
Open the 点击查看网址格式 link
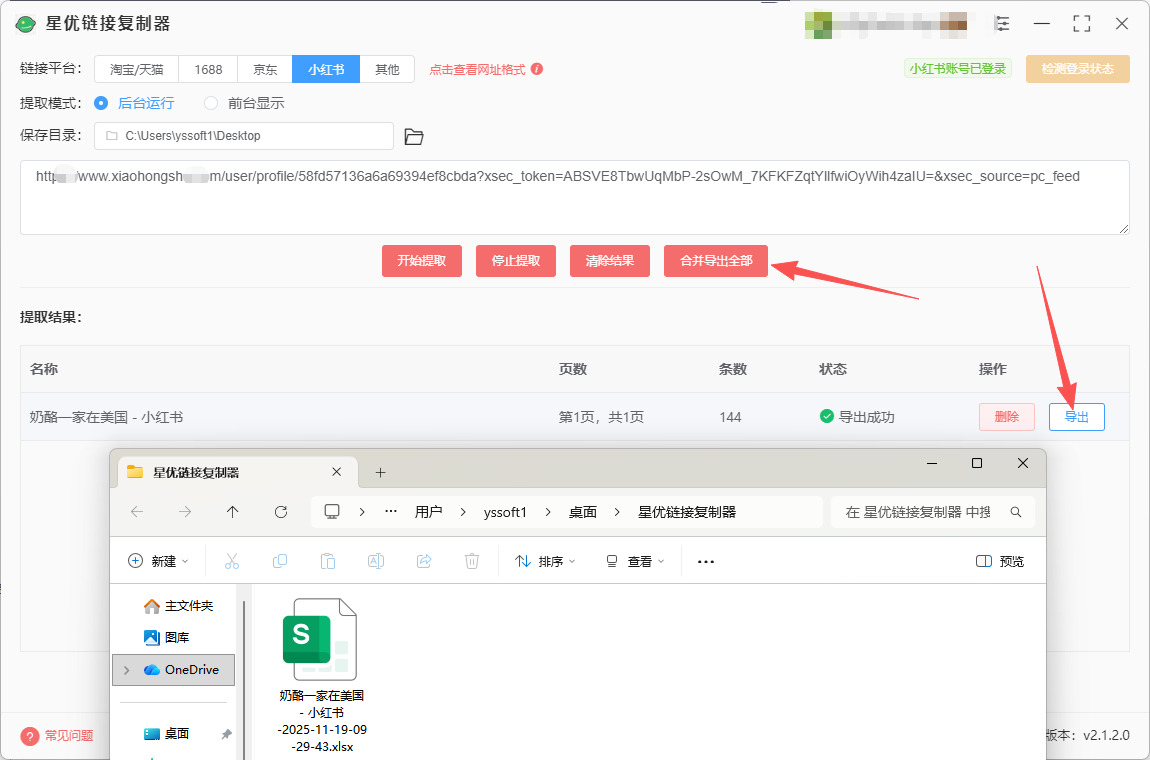477,70
